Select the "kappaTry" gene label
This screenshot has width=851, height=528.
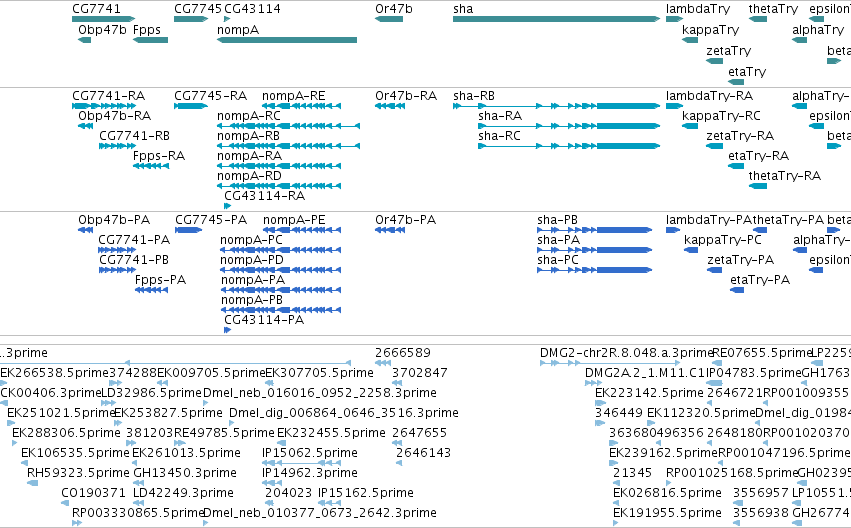pyautogui.click(x=710, y=30)
